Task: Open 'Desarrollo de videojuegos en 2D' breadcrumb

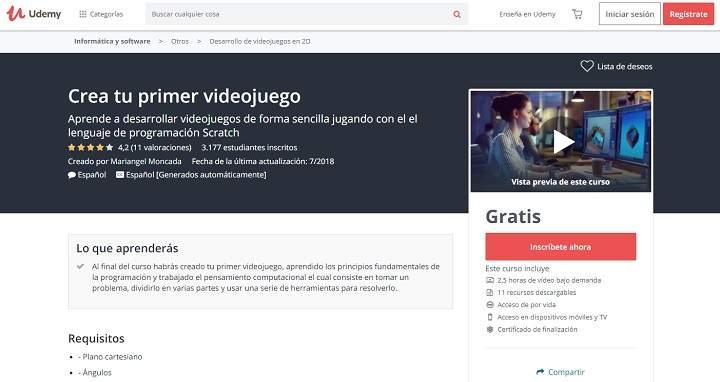Action: (x=260, y=41)
